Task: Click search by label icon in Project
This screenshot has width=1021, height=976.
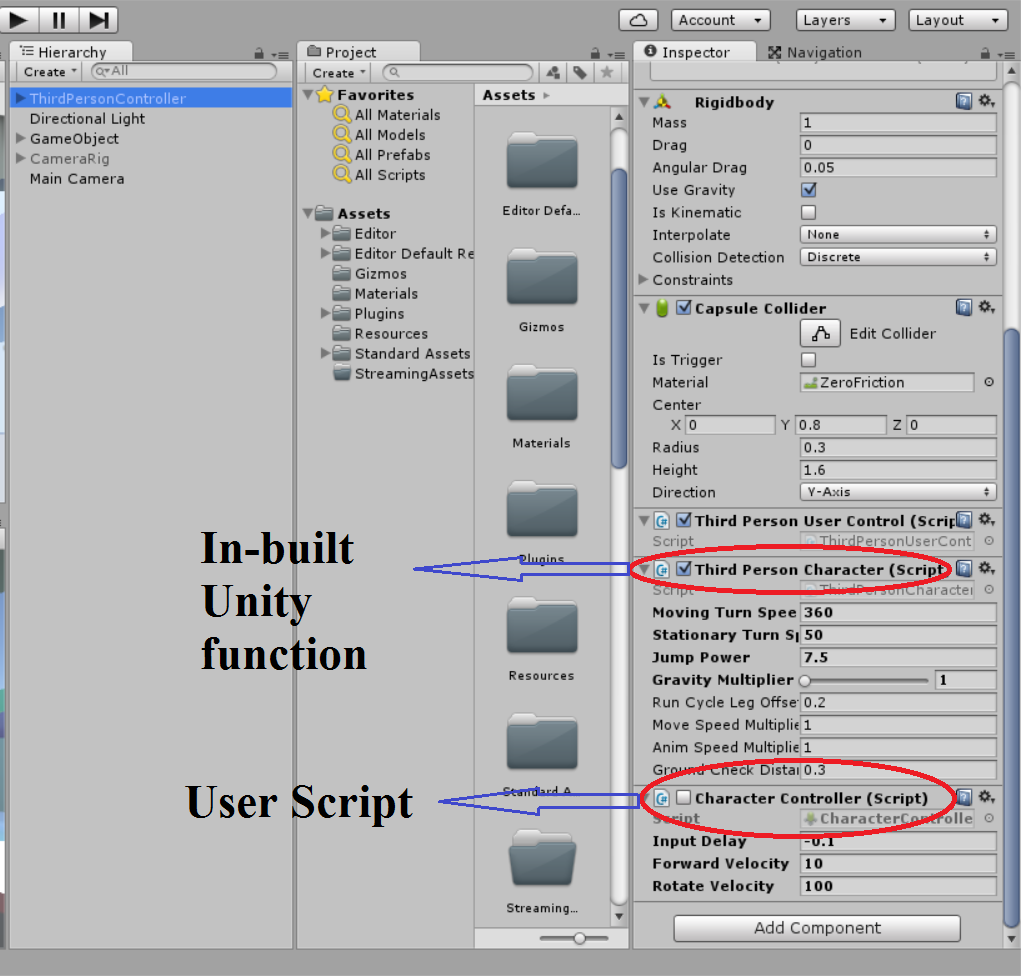Action: (579, 73)
